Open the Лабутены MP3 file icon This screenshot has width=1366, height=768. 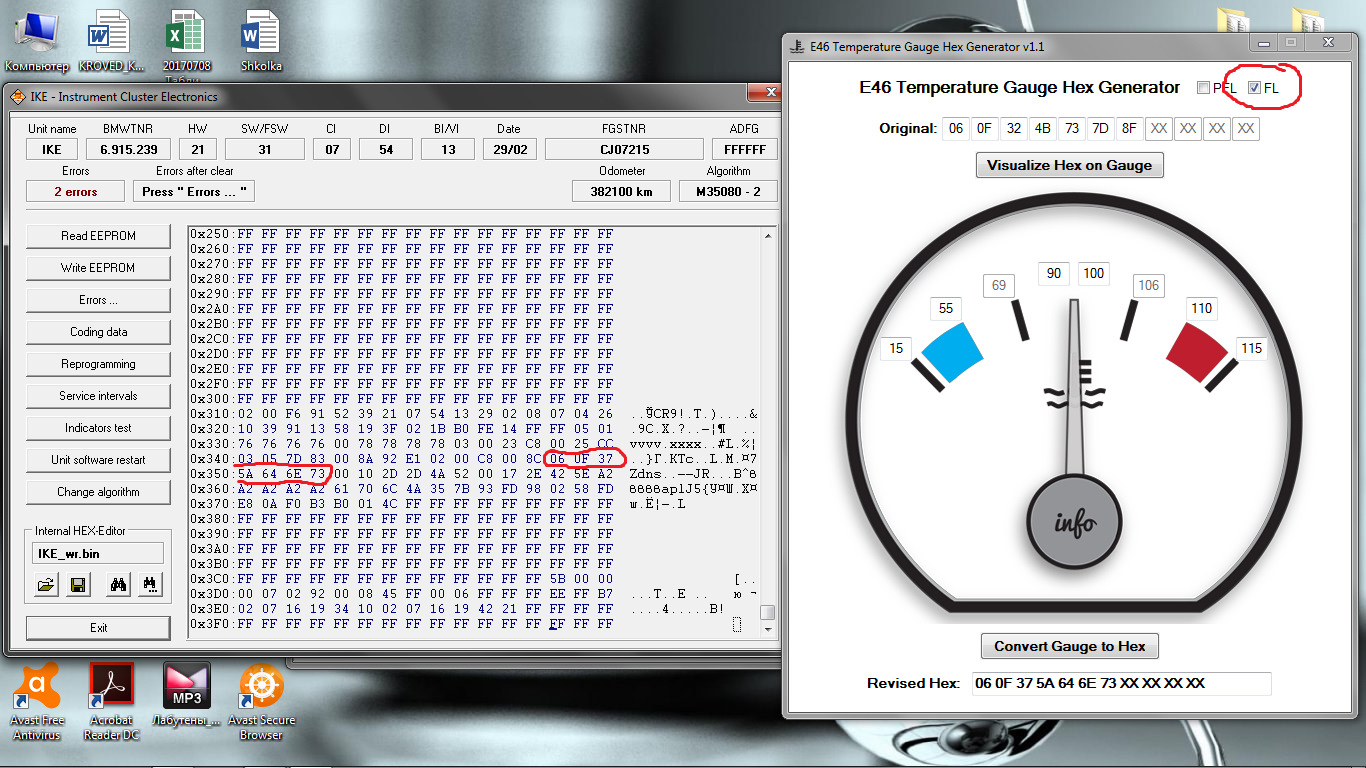187,693
